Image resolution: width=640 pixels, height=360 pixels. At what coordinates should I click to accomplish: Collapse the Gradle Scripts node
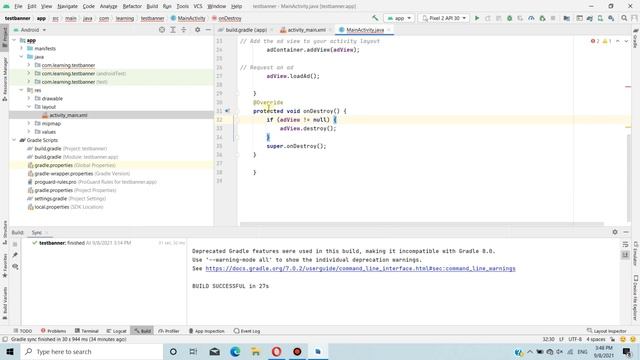coord(14,140)
